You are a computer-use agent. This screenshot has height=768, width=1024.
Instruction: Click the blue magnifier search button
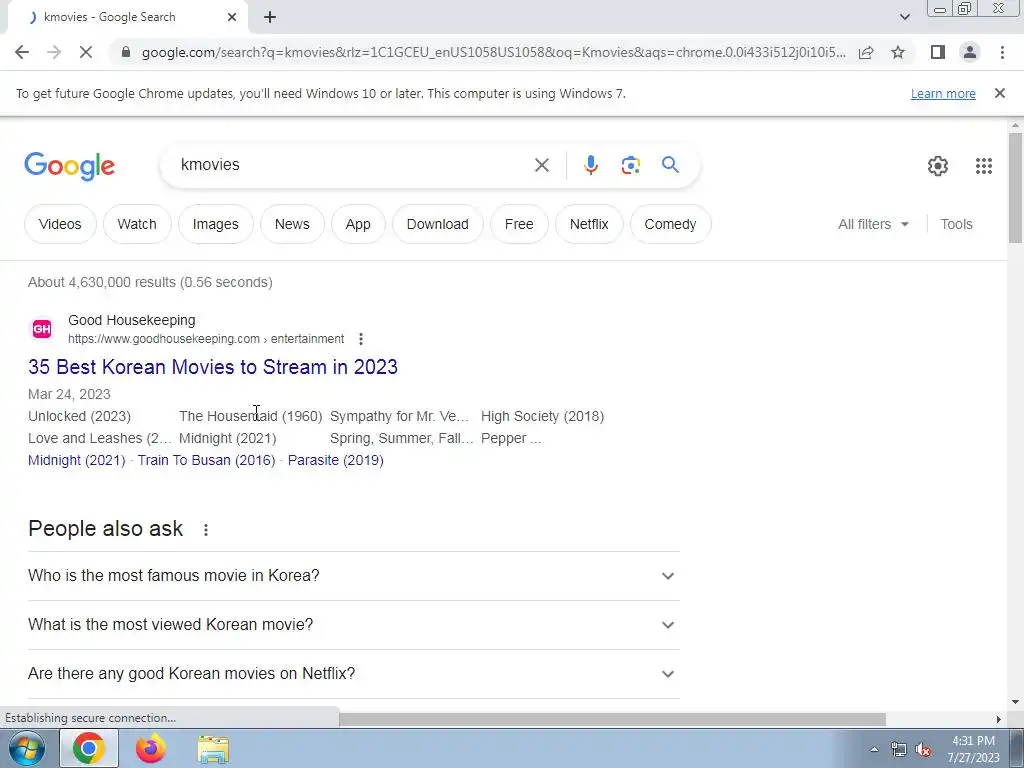(670, 165)
